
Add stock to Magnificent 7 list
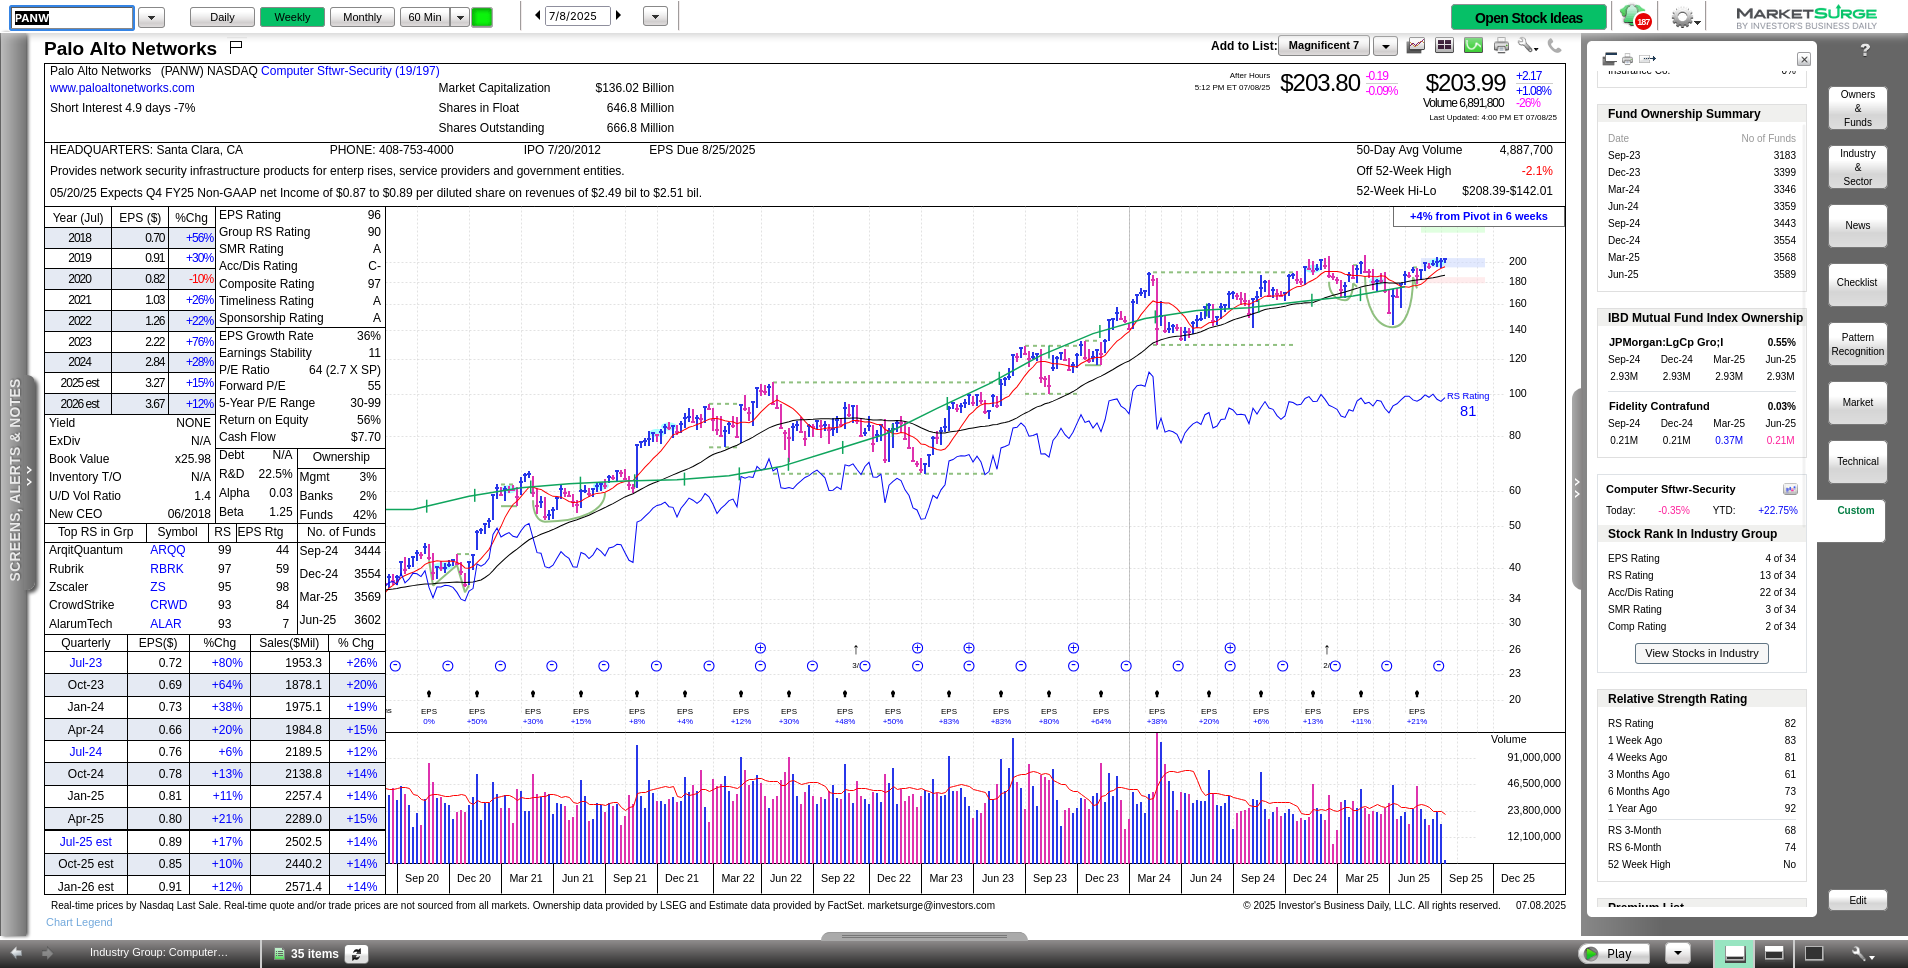click(1323, 46)
